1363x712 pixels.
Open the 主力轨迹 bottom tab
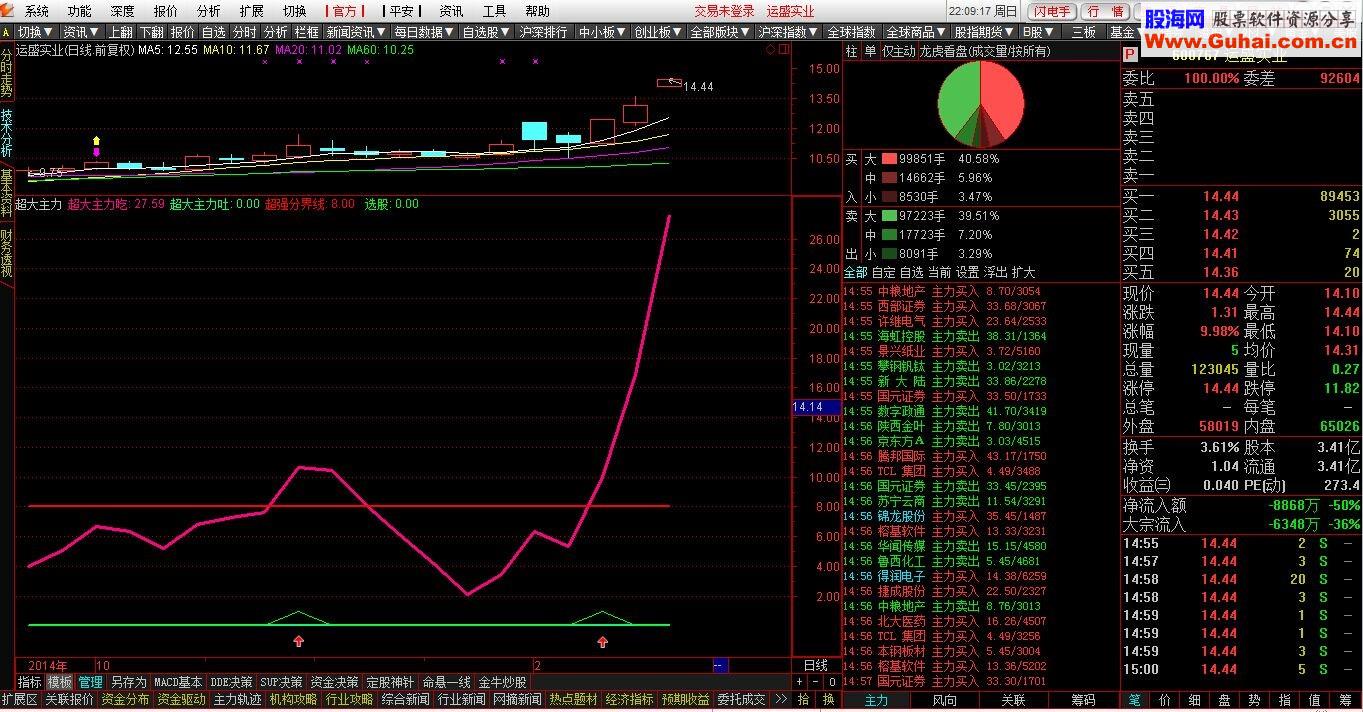(237, 700)
